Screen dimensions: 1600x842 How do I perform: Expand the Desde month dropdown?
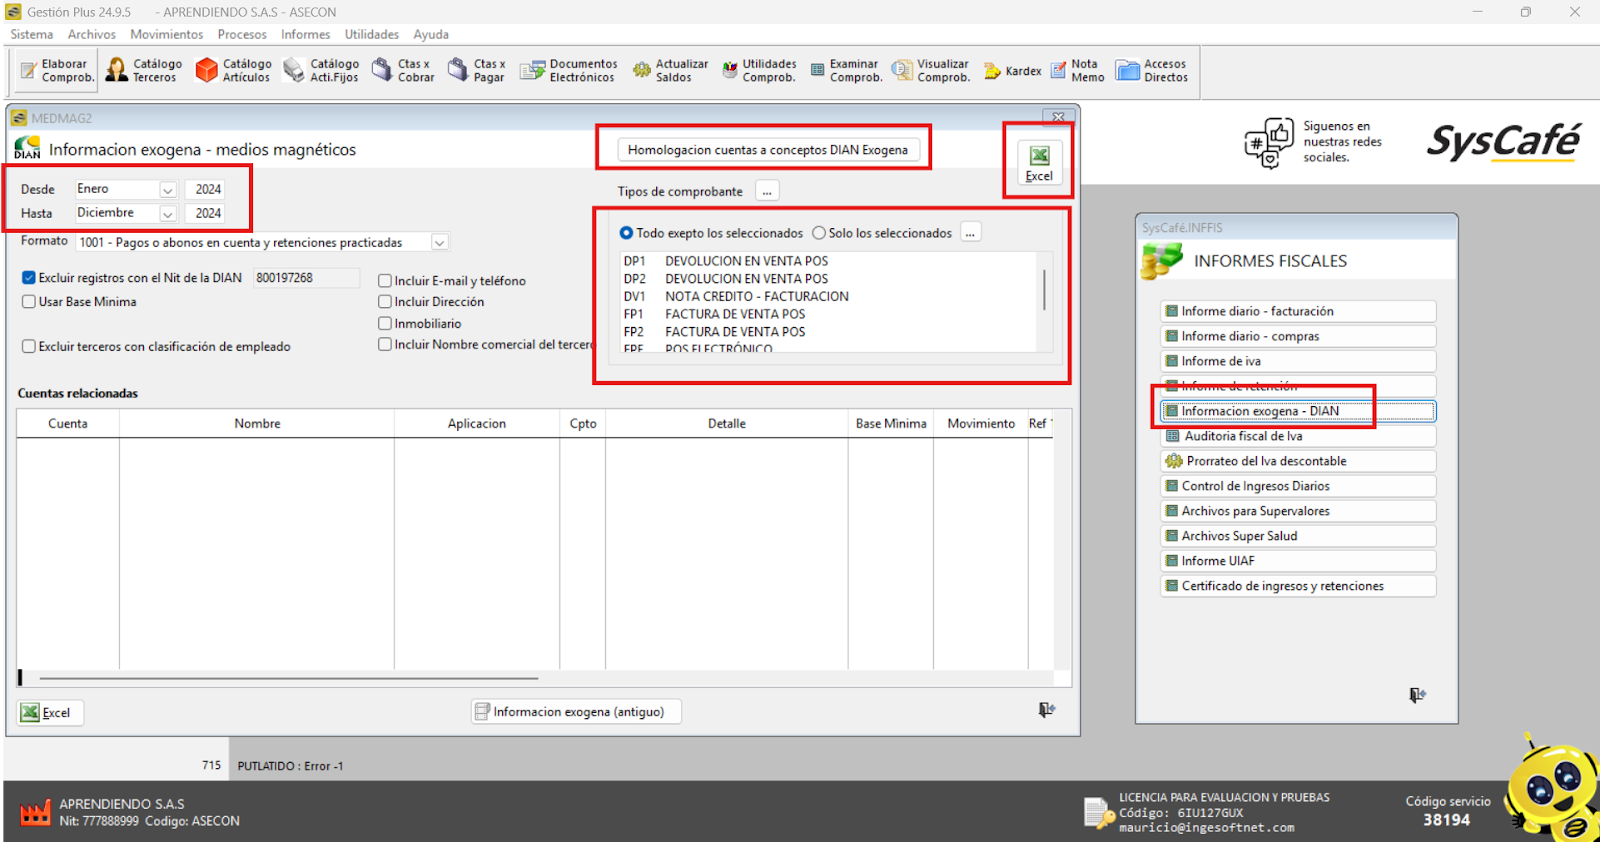tap(168, 190)
